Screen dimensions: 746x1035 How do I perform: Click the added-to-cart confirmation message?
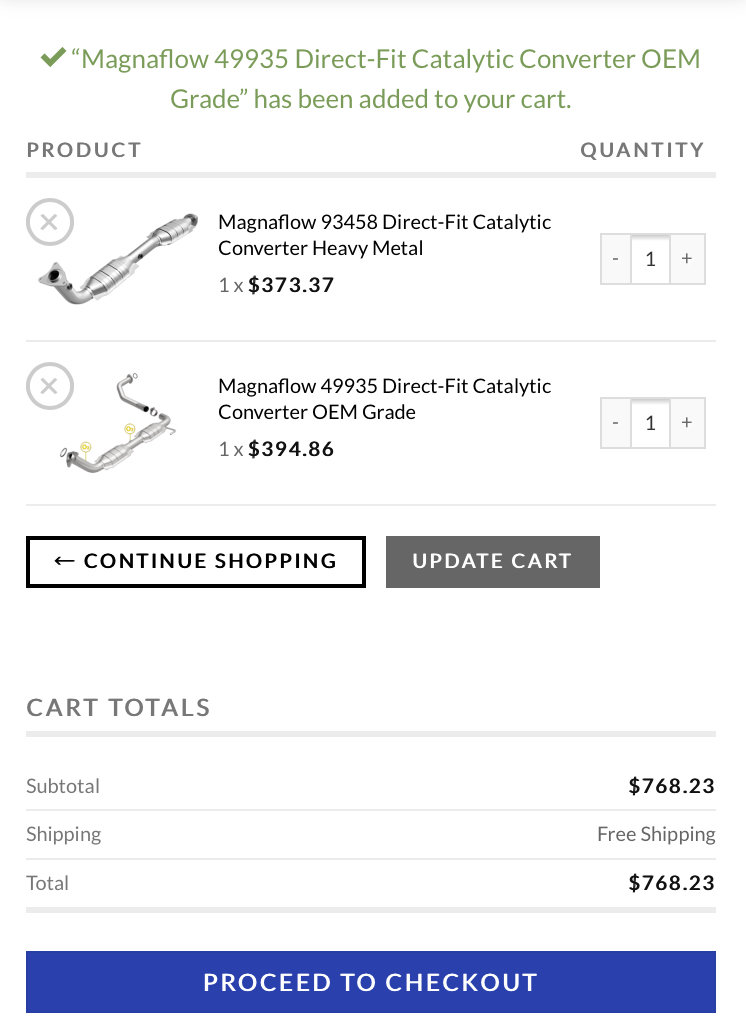click(370, 79)
